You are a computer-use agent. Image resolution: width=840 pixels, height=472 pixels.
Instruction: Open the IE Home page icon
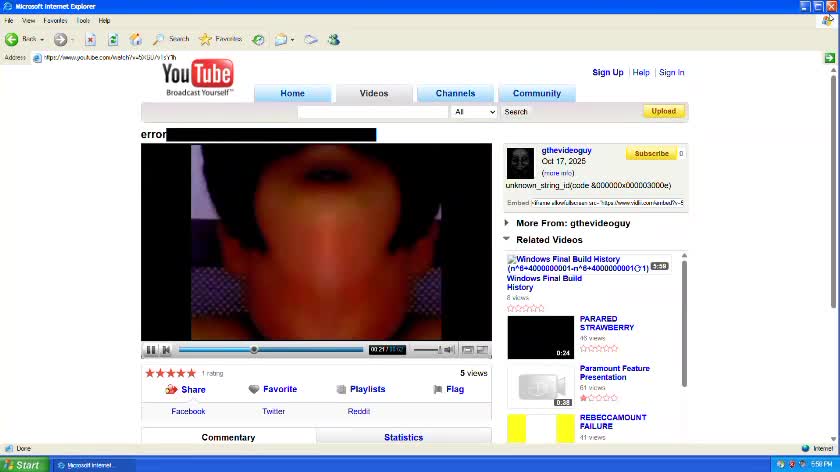pos(135,39)
